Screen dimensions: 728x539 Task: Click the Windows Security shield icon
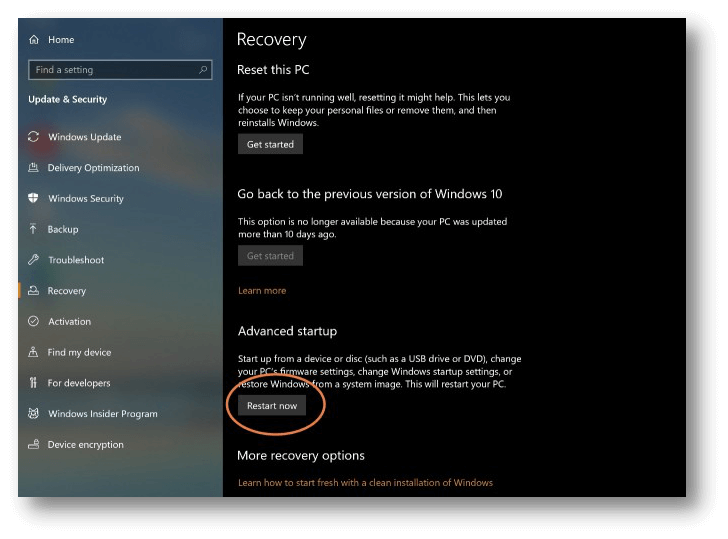(x=34, y=199)
